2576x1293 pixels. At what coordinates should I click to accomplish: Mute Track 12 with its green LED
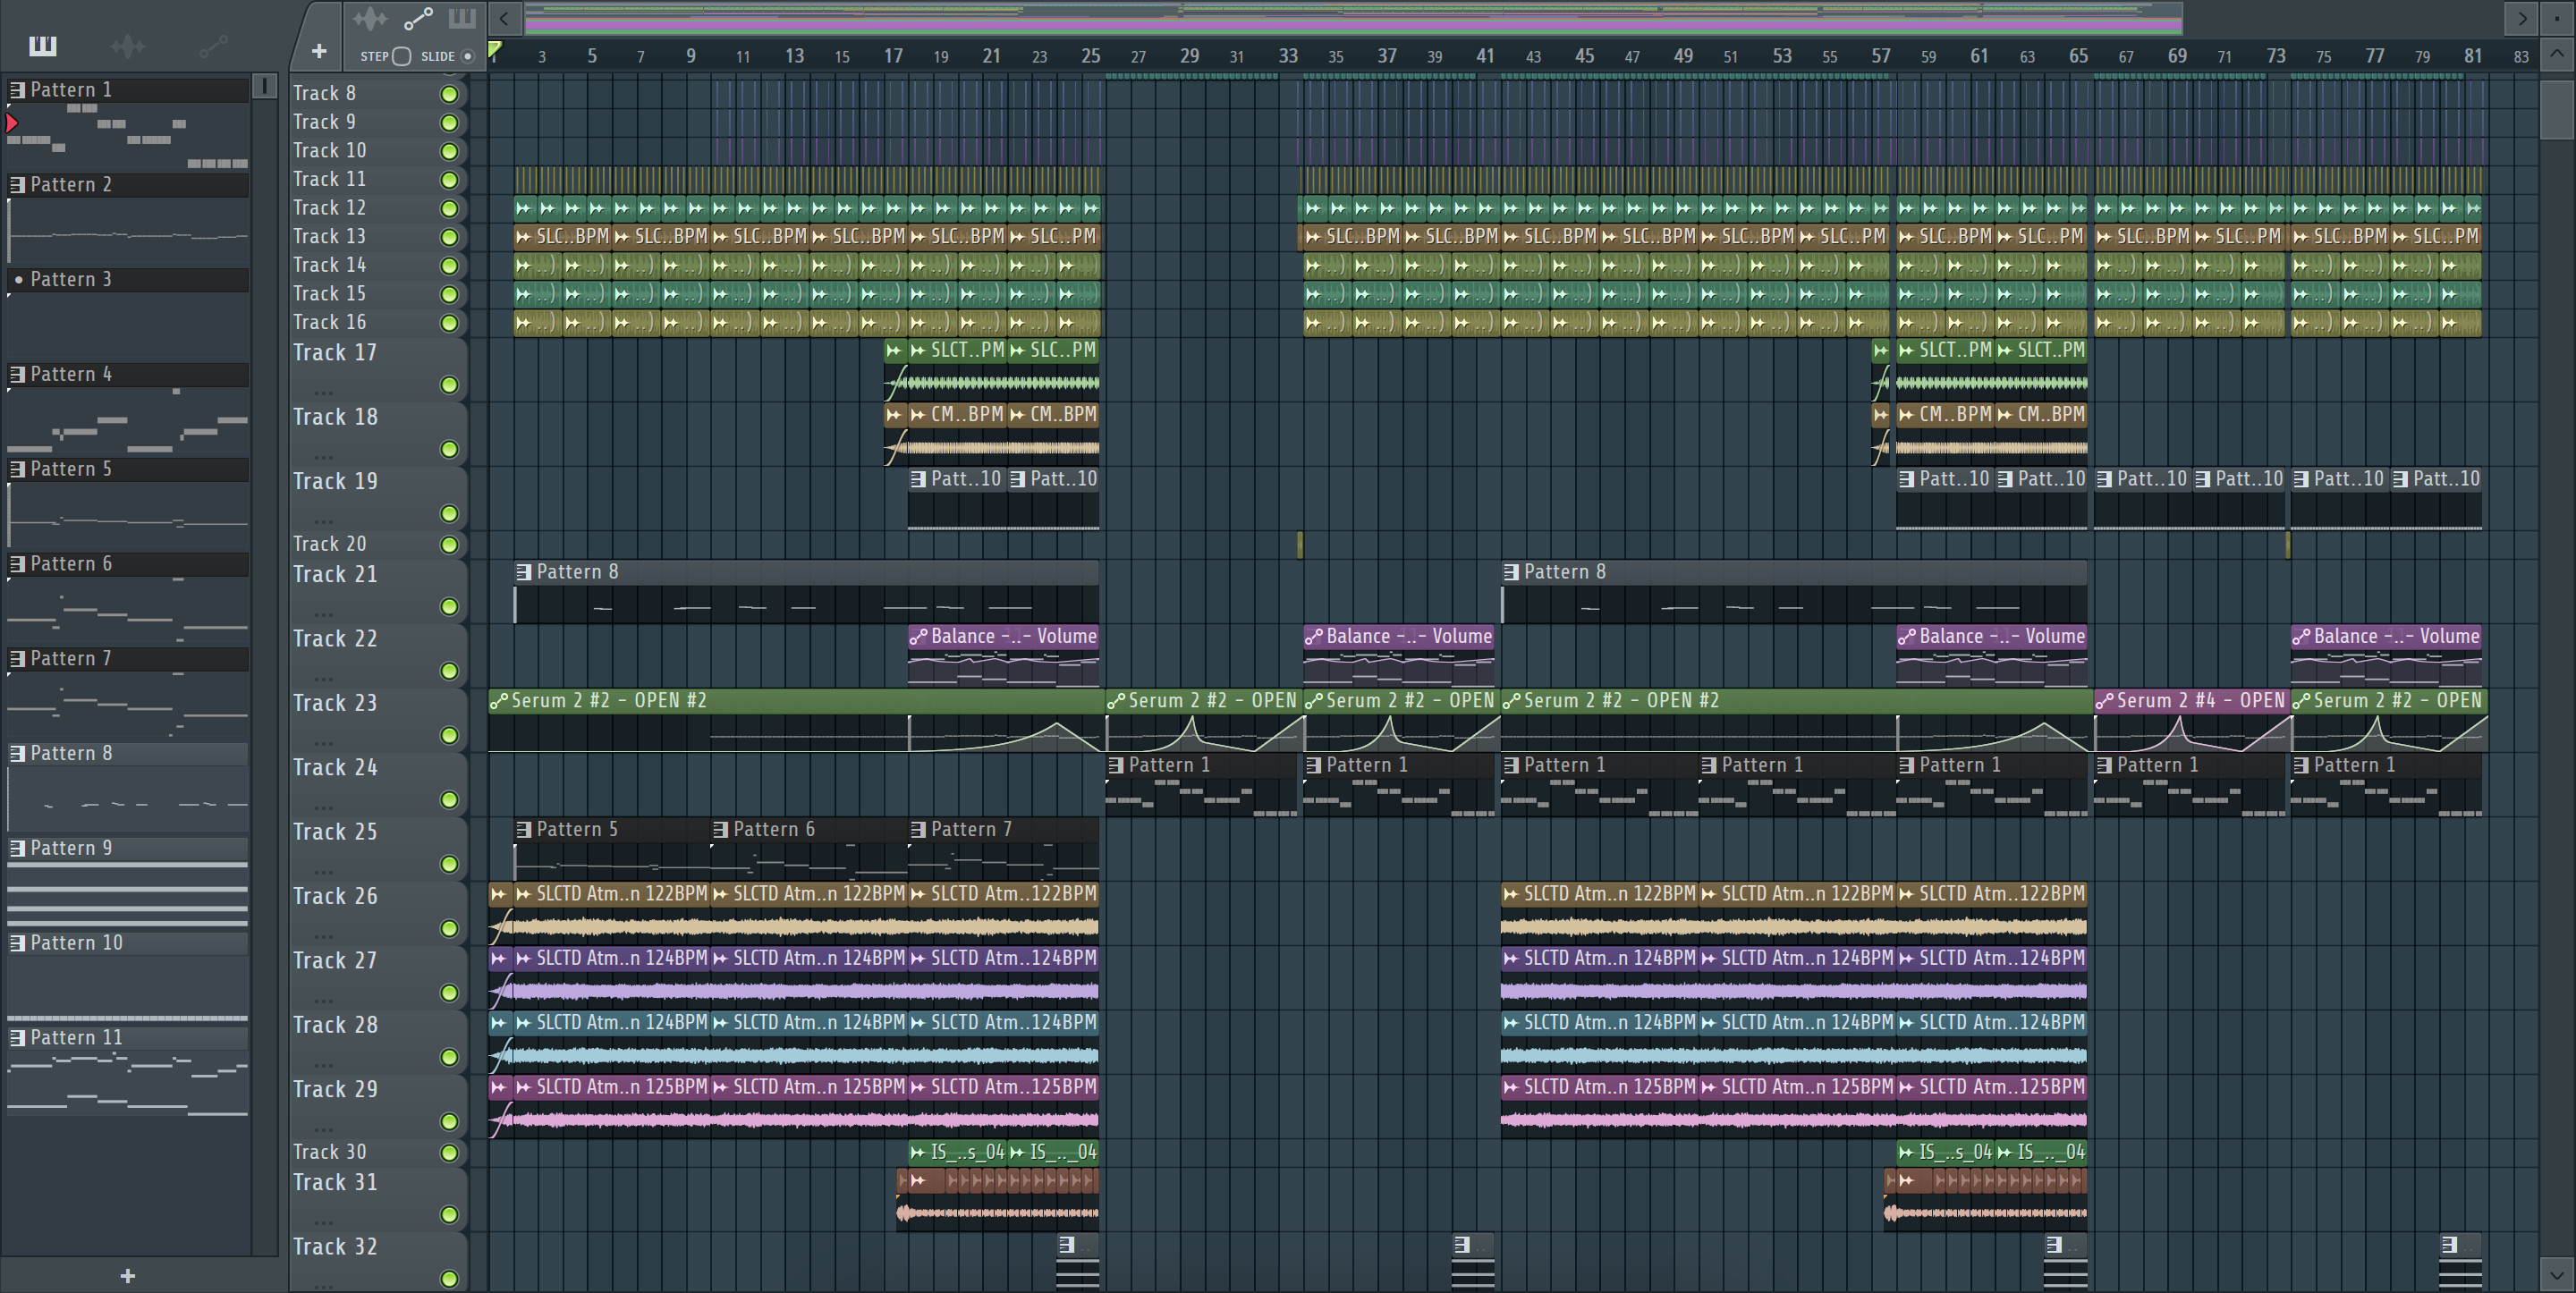pos(450,209)
